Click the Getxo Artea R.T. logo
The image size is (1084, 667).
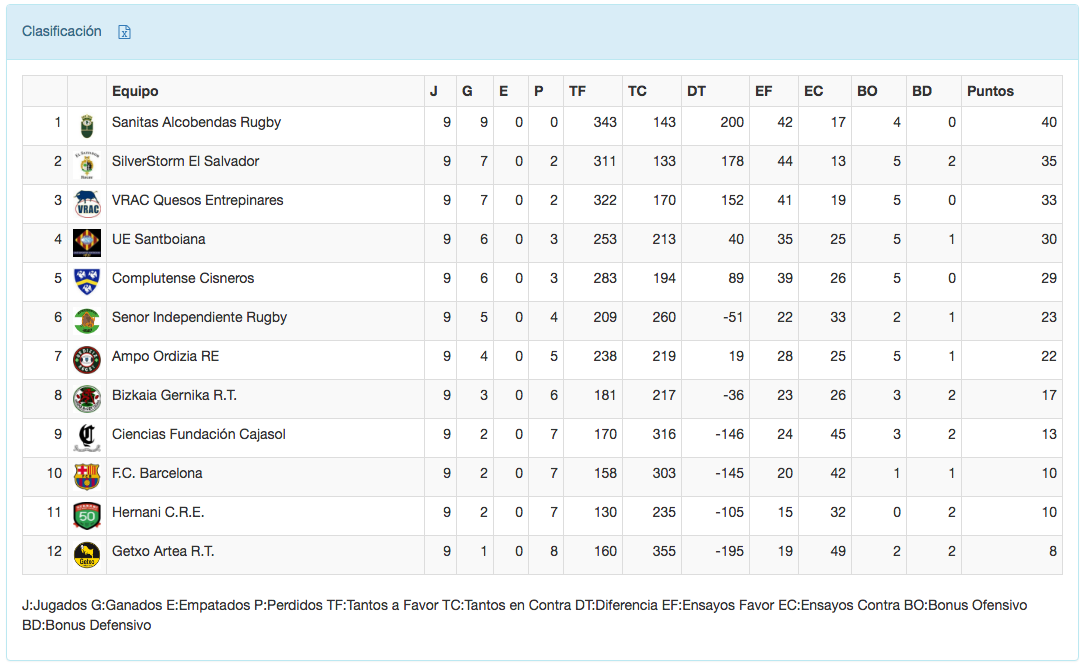point(87,555)
